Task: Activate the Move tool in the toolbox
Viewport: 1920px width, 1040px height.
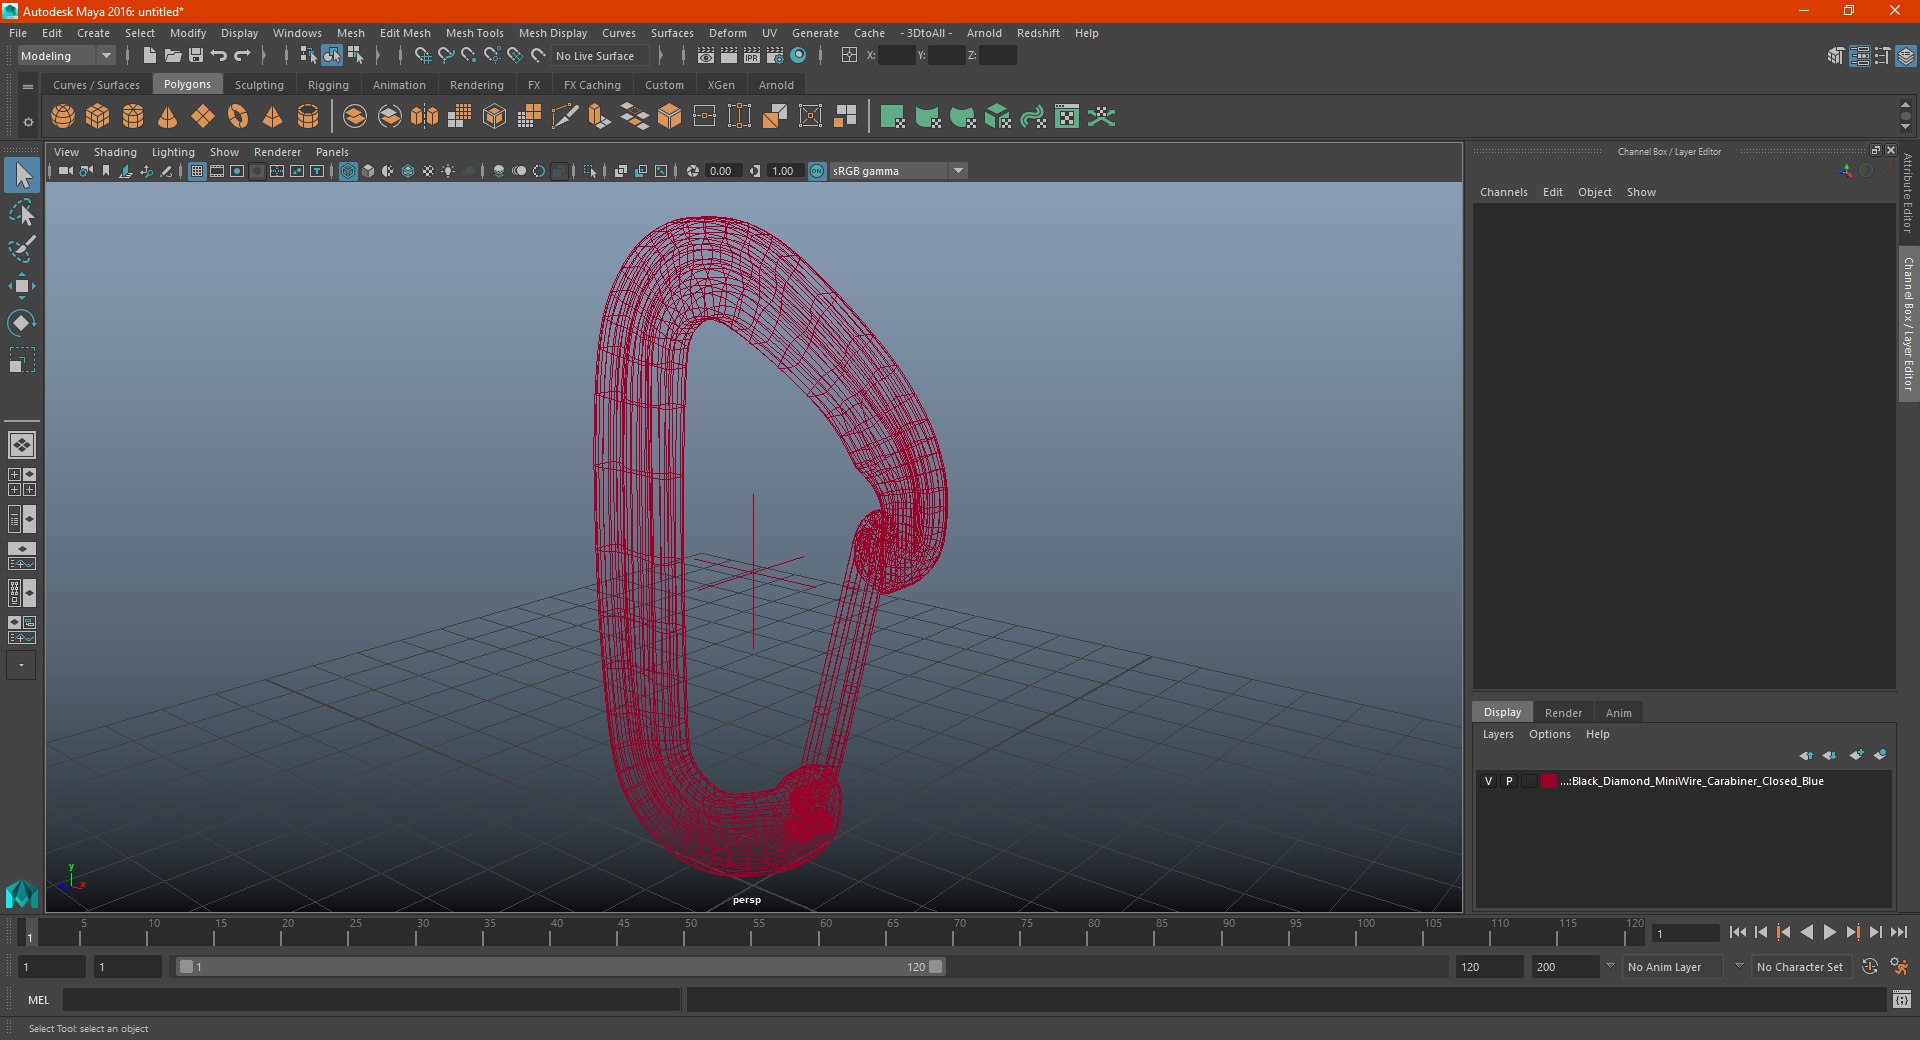Action: coord(21,286)
